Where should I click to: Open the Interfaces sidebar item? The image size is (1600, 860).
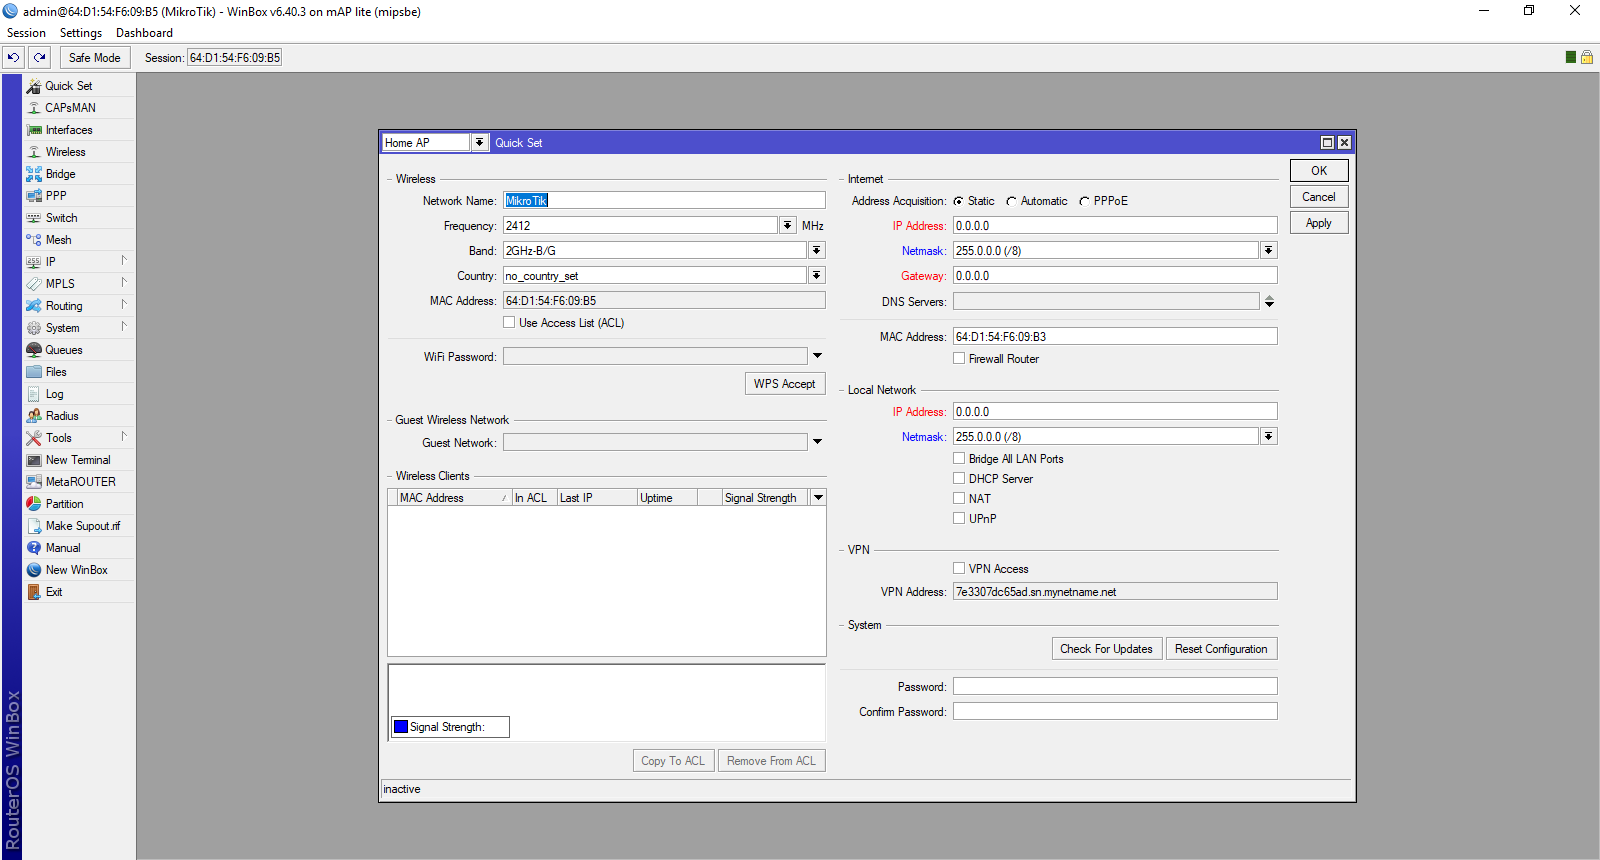click(79, 130)
